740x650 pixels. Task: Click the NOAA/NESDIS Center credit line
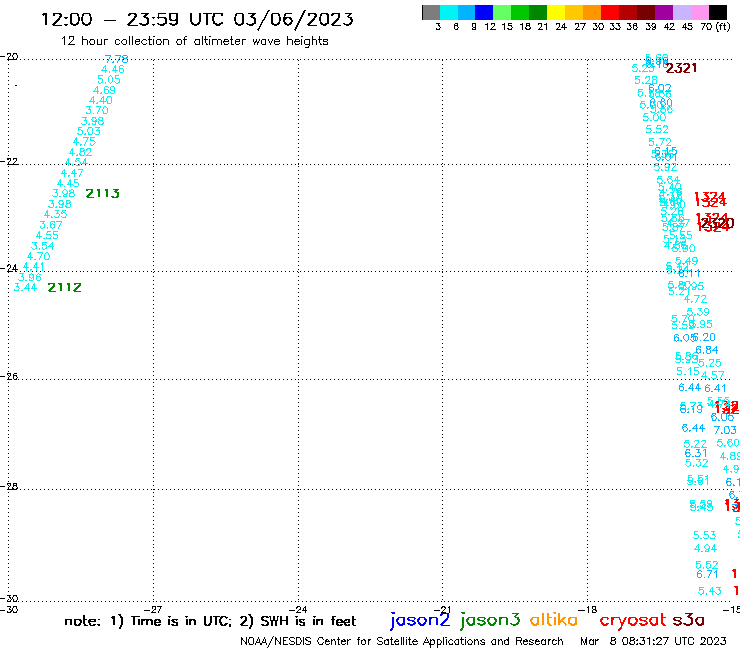(402, 642)
